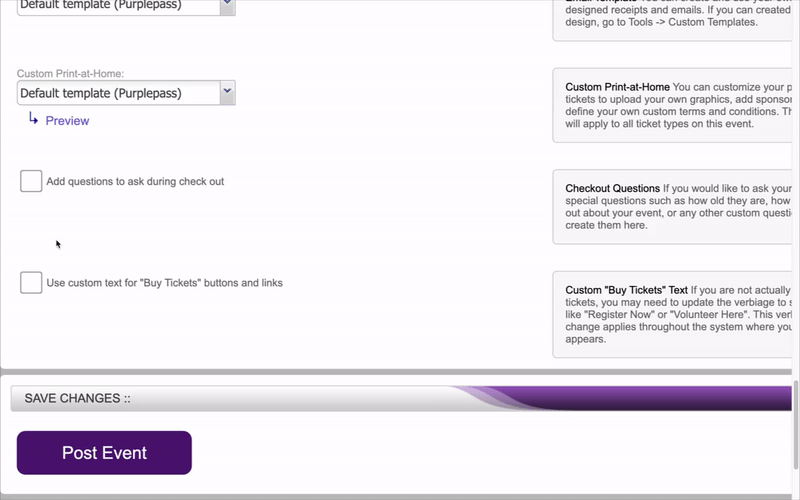Click the Preview link
800x500 pixels.
[x=67, y=121]
